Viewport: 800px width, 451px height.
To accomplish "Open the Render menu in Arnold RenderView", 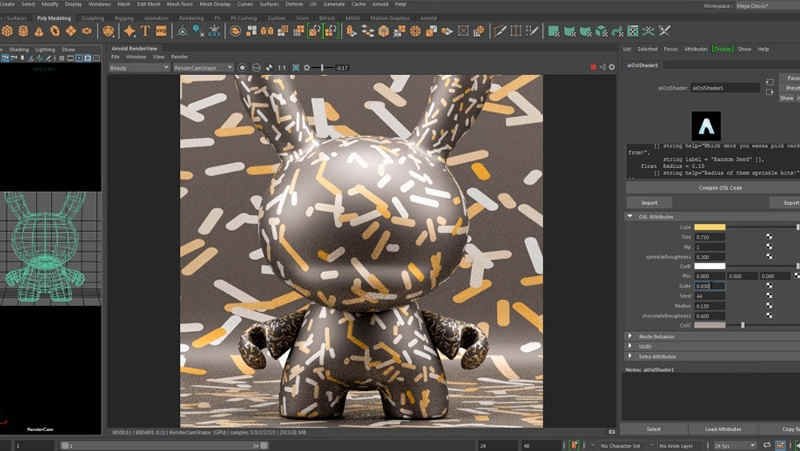I will [179, 57].
